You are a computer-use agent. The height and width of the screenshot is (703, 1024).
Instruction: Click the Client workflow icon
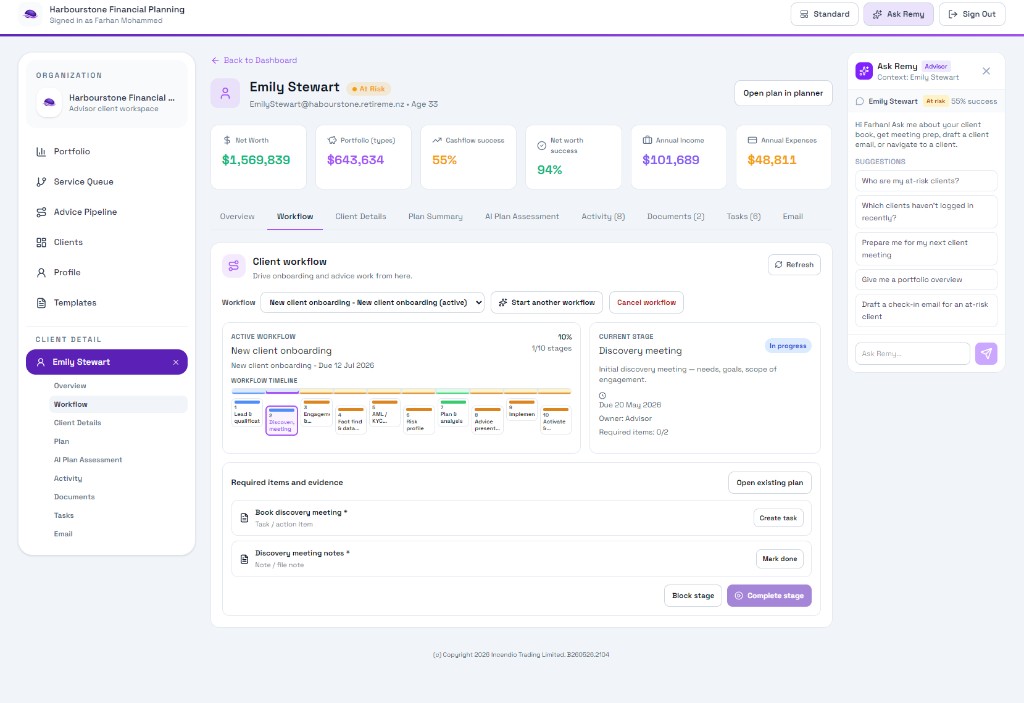(233, 266)
